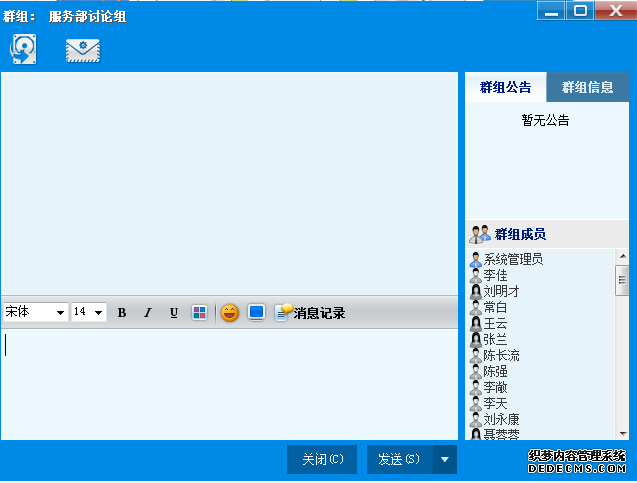Close the window with X button
This screenshot has height=483, width=637.
(615, 11)
